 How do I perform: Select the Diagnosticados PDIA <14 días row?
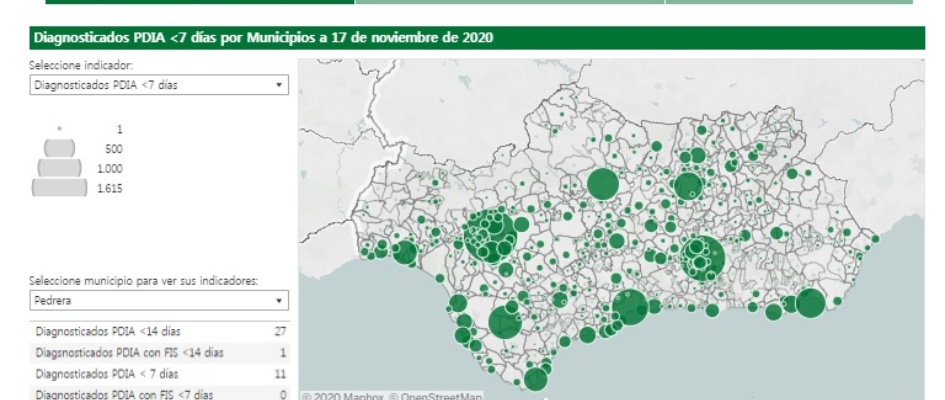pyautogui.click(x=158, y=331)
